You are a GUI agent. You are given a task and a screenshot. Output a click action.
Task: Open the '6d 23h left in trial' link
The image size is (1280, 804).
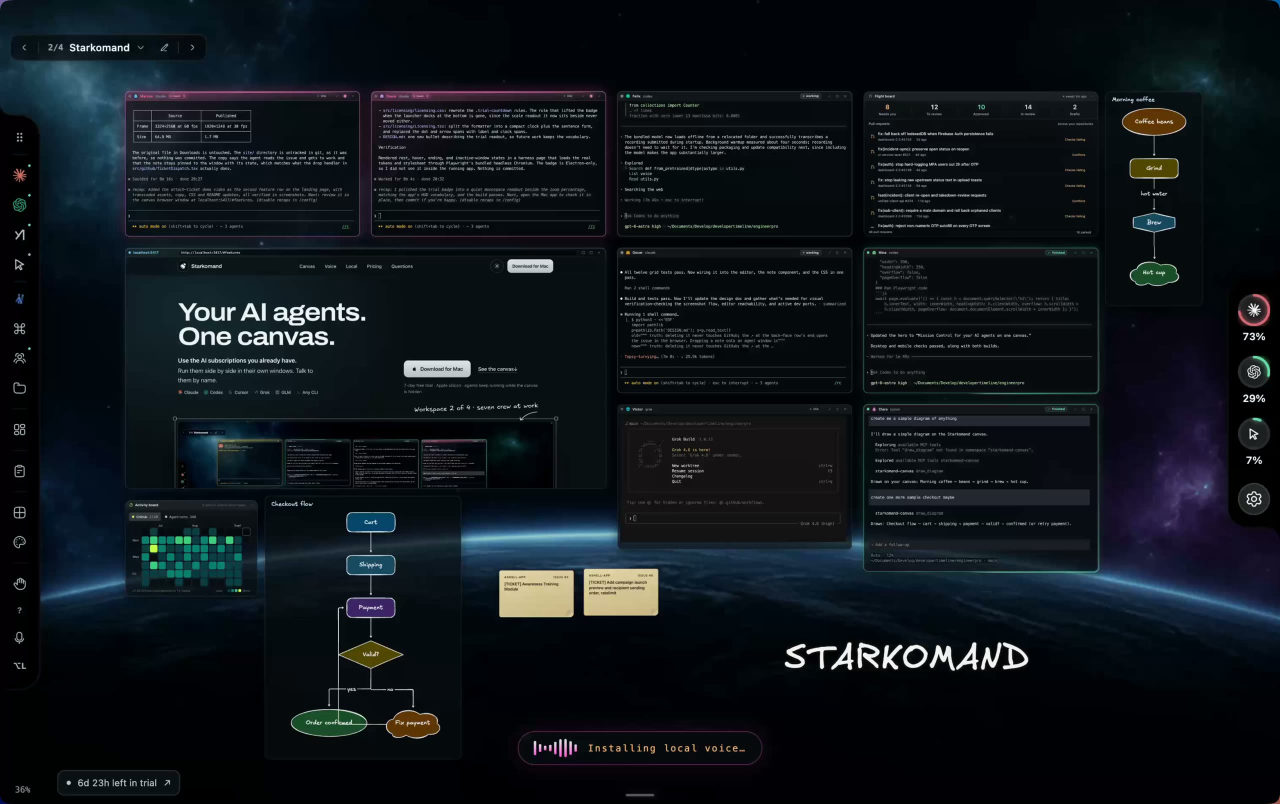click(118, 783)
